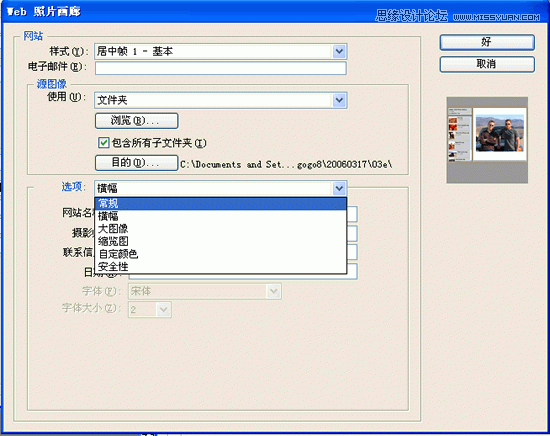
Task: Click the destination path text C:\Documents and Set...
Action: point(286,164)
